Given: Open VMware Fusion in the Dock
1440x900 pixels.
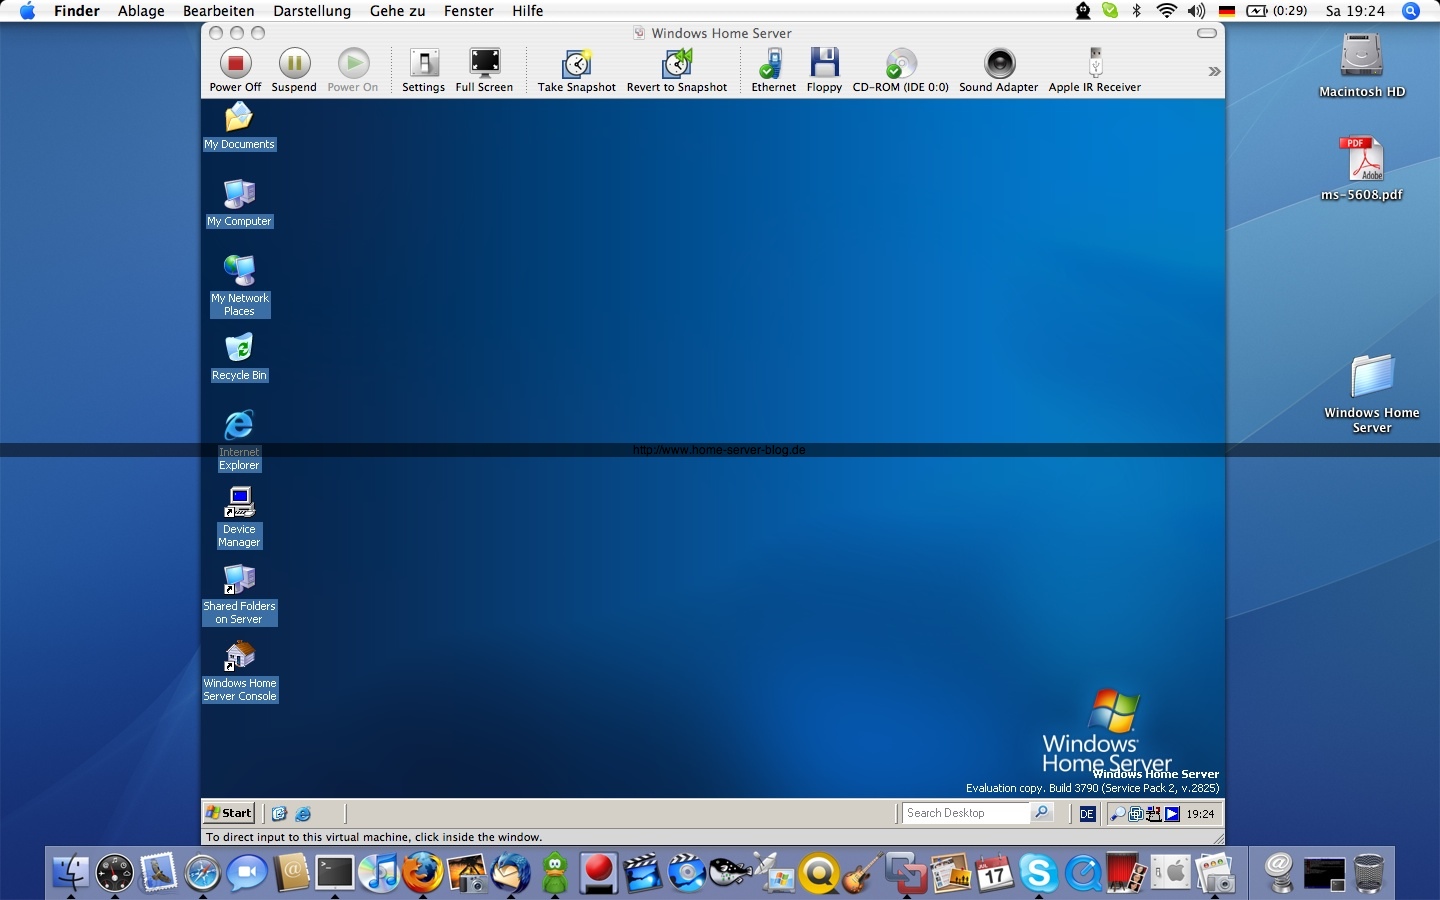Looking at the screenshot, I should click(x=906, y=873).
